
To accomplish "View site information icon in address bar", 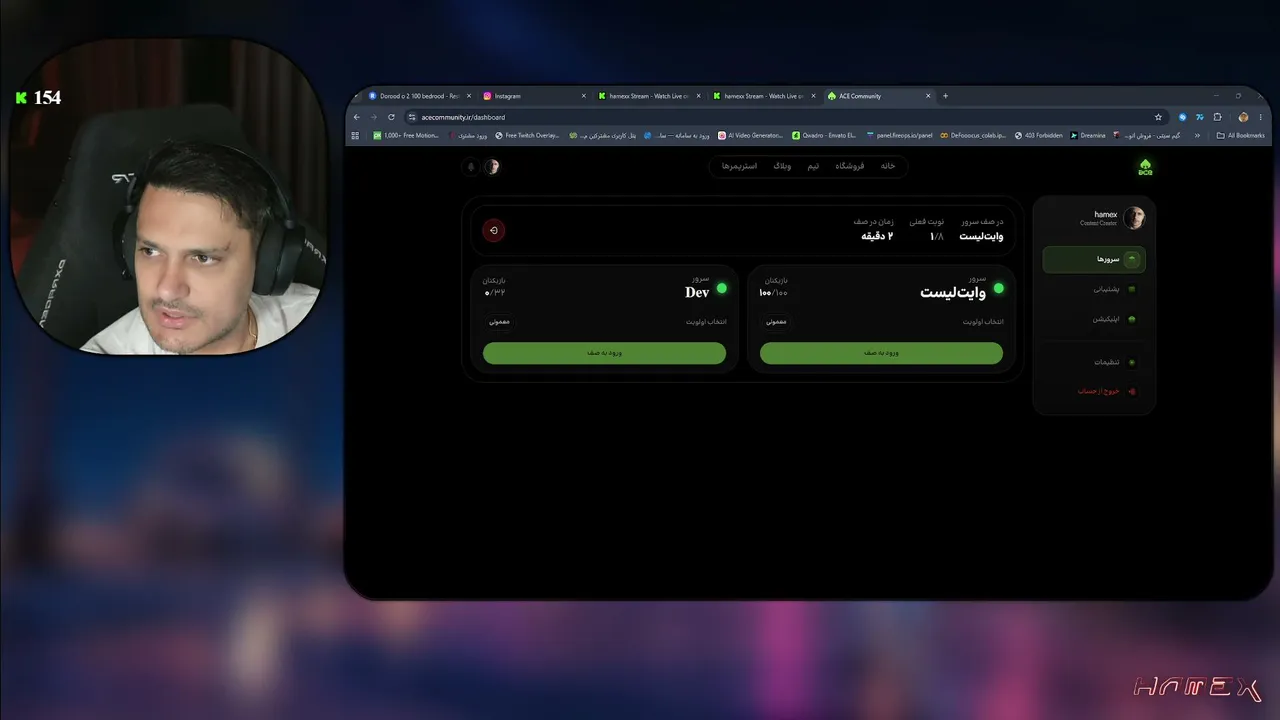I will (x=411, y=117).
